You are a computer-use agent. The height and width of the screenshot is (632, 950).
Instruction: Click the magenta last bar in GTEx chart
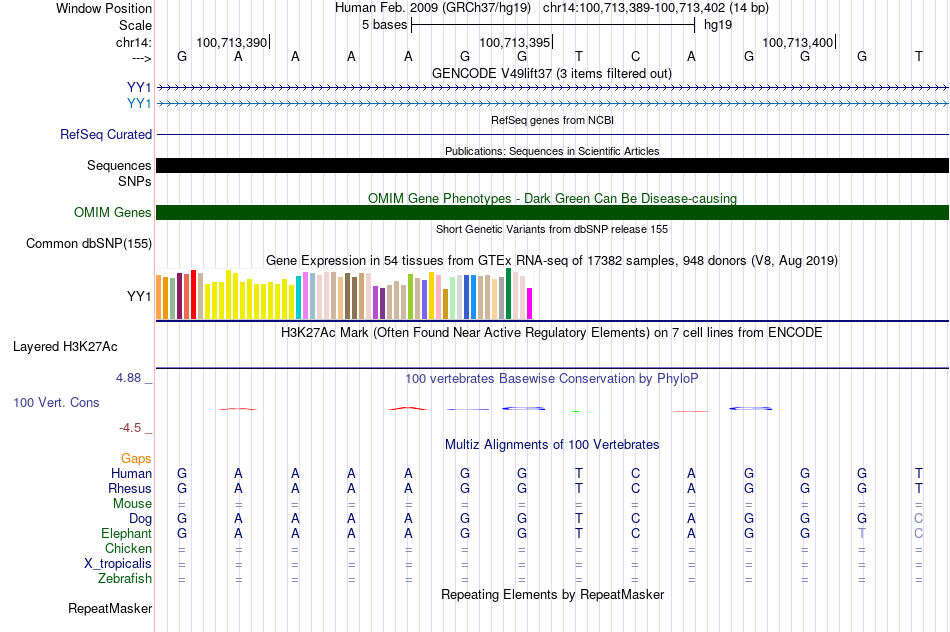click(530, 304)
